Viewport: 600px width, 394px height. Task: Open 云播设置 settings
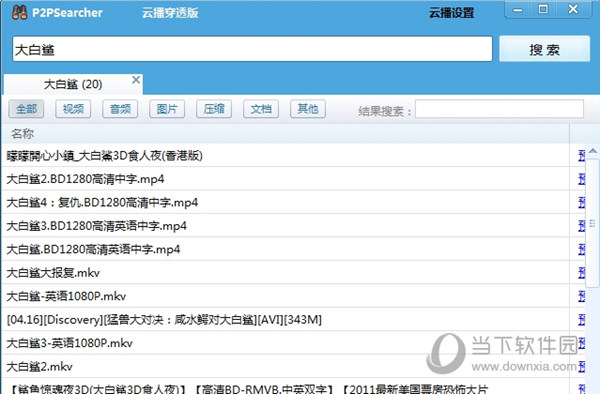[452, 13]
